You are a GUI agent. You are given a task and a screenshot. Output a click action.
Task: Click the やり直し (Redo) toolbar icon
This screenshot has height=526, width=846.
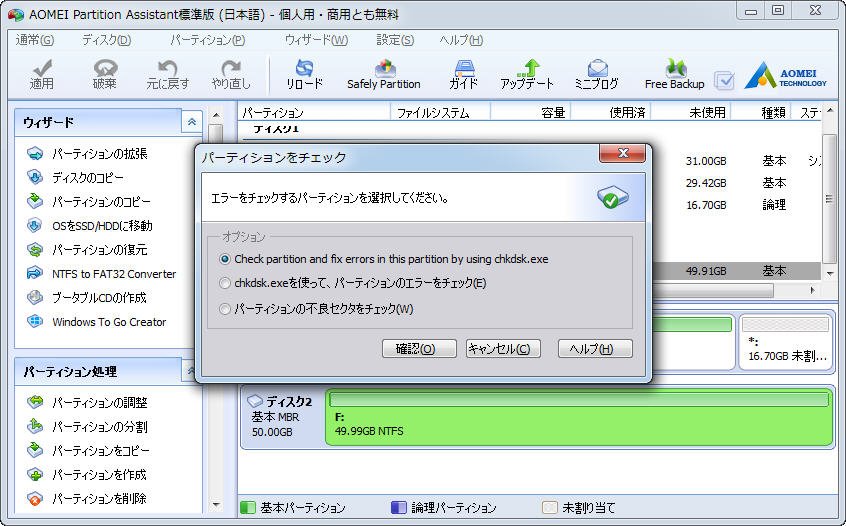tap(231, 74)
